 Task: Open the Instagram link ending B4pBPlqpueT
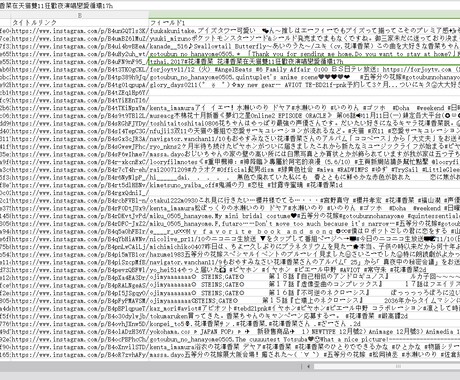[x=80, y=308]
